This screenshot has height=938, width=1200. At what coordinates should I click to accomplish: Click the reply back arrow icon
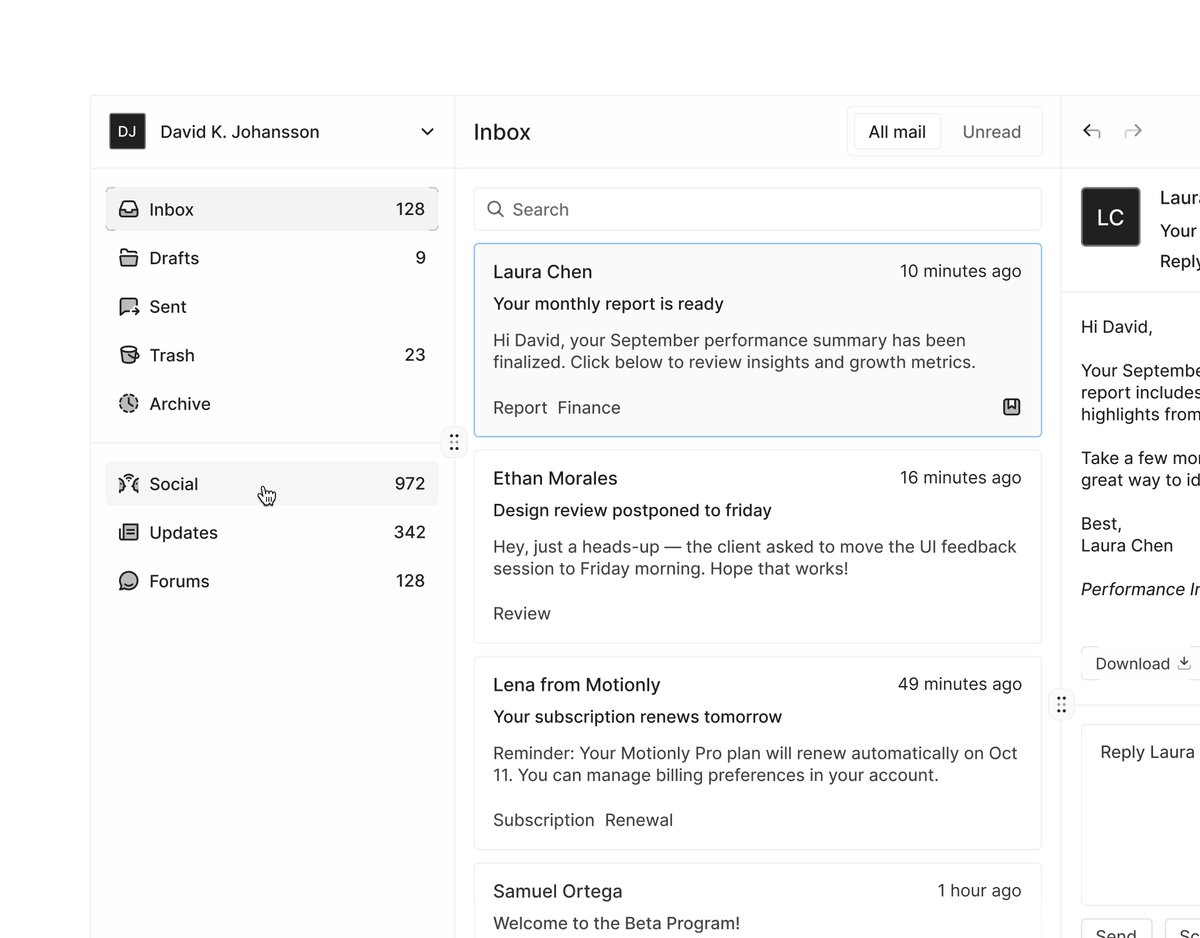click(x=1092, y=131)
